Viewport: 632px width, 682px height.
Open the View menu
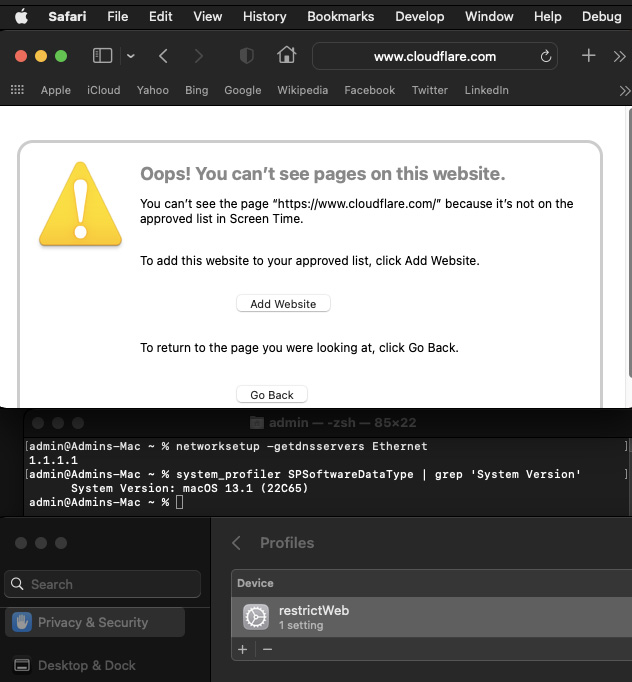(207, 17)
